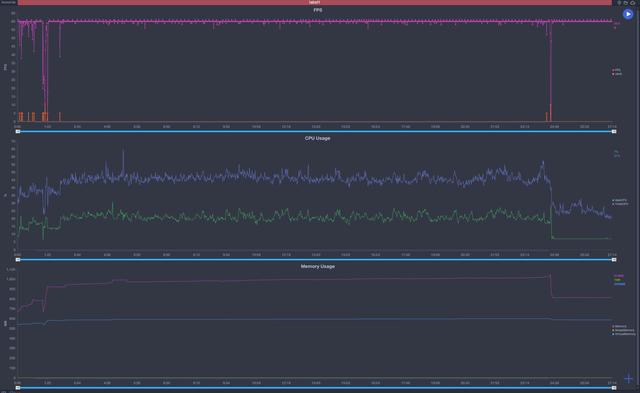Toggle the Jank series in the FPS legend
Image resolution: width=640 pixels, height=393 pixels.
tap(617, 74)
